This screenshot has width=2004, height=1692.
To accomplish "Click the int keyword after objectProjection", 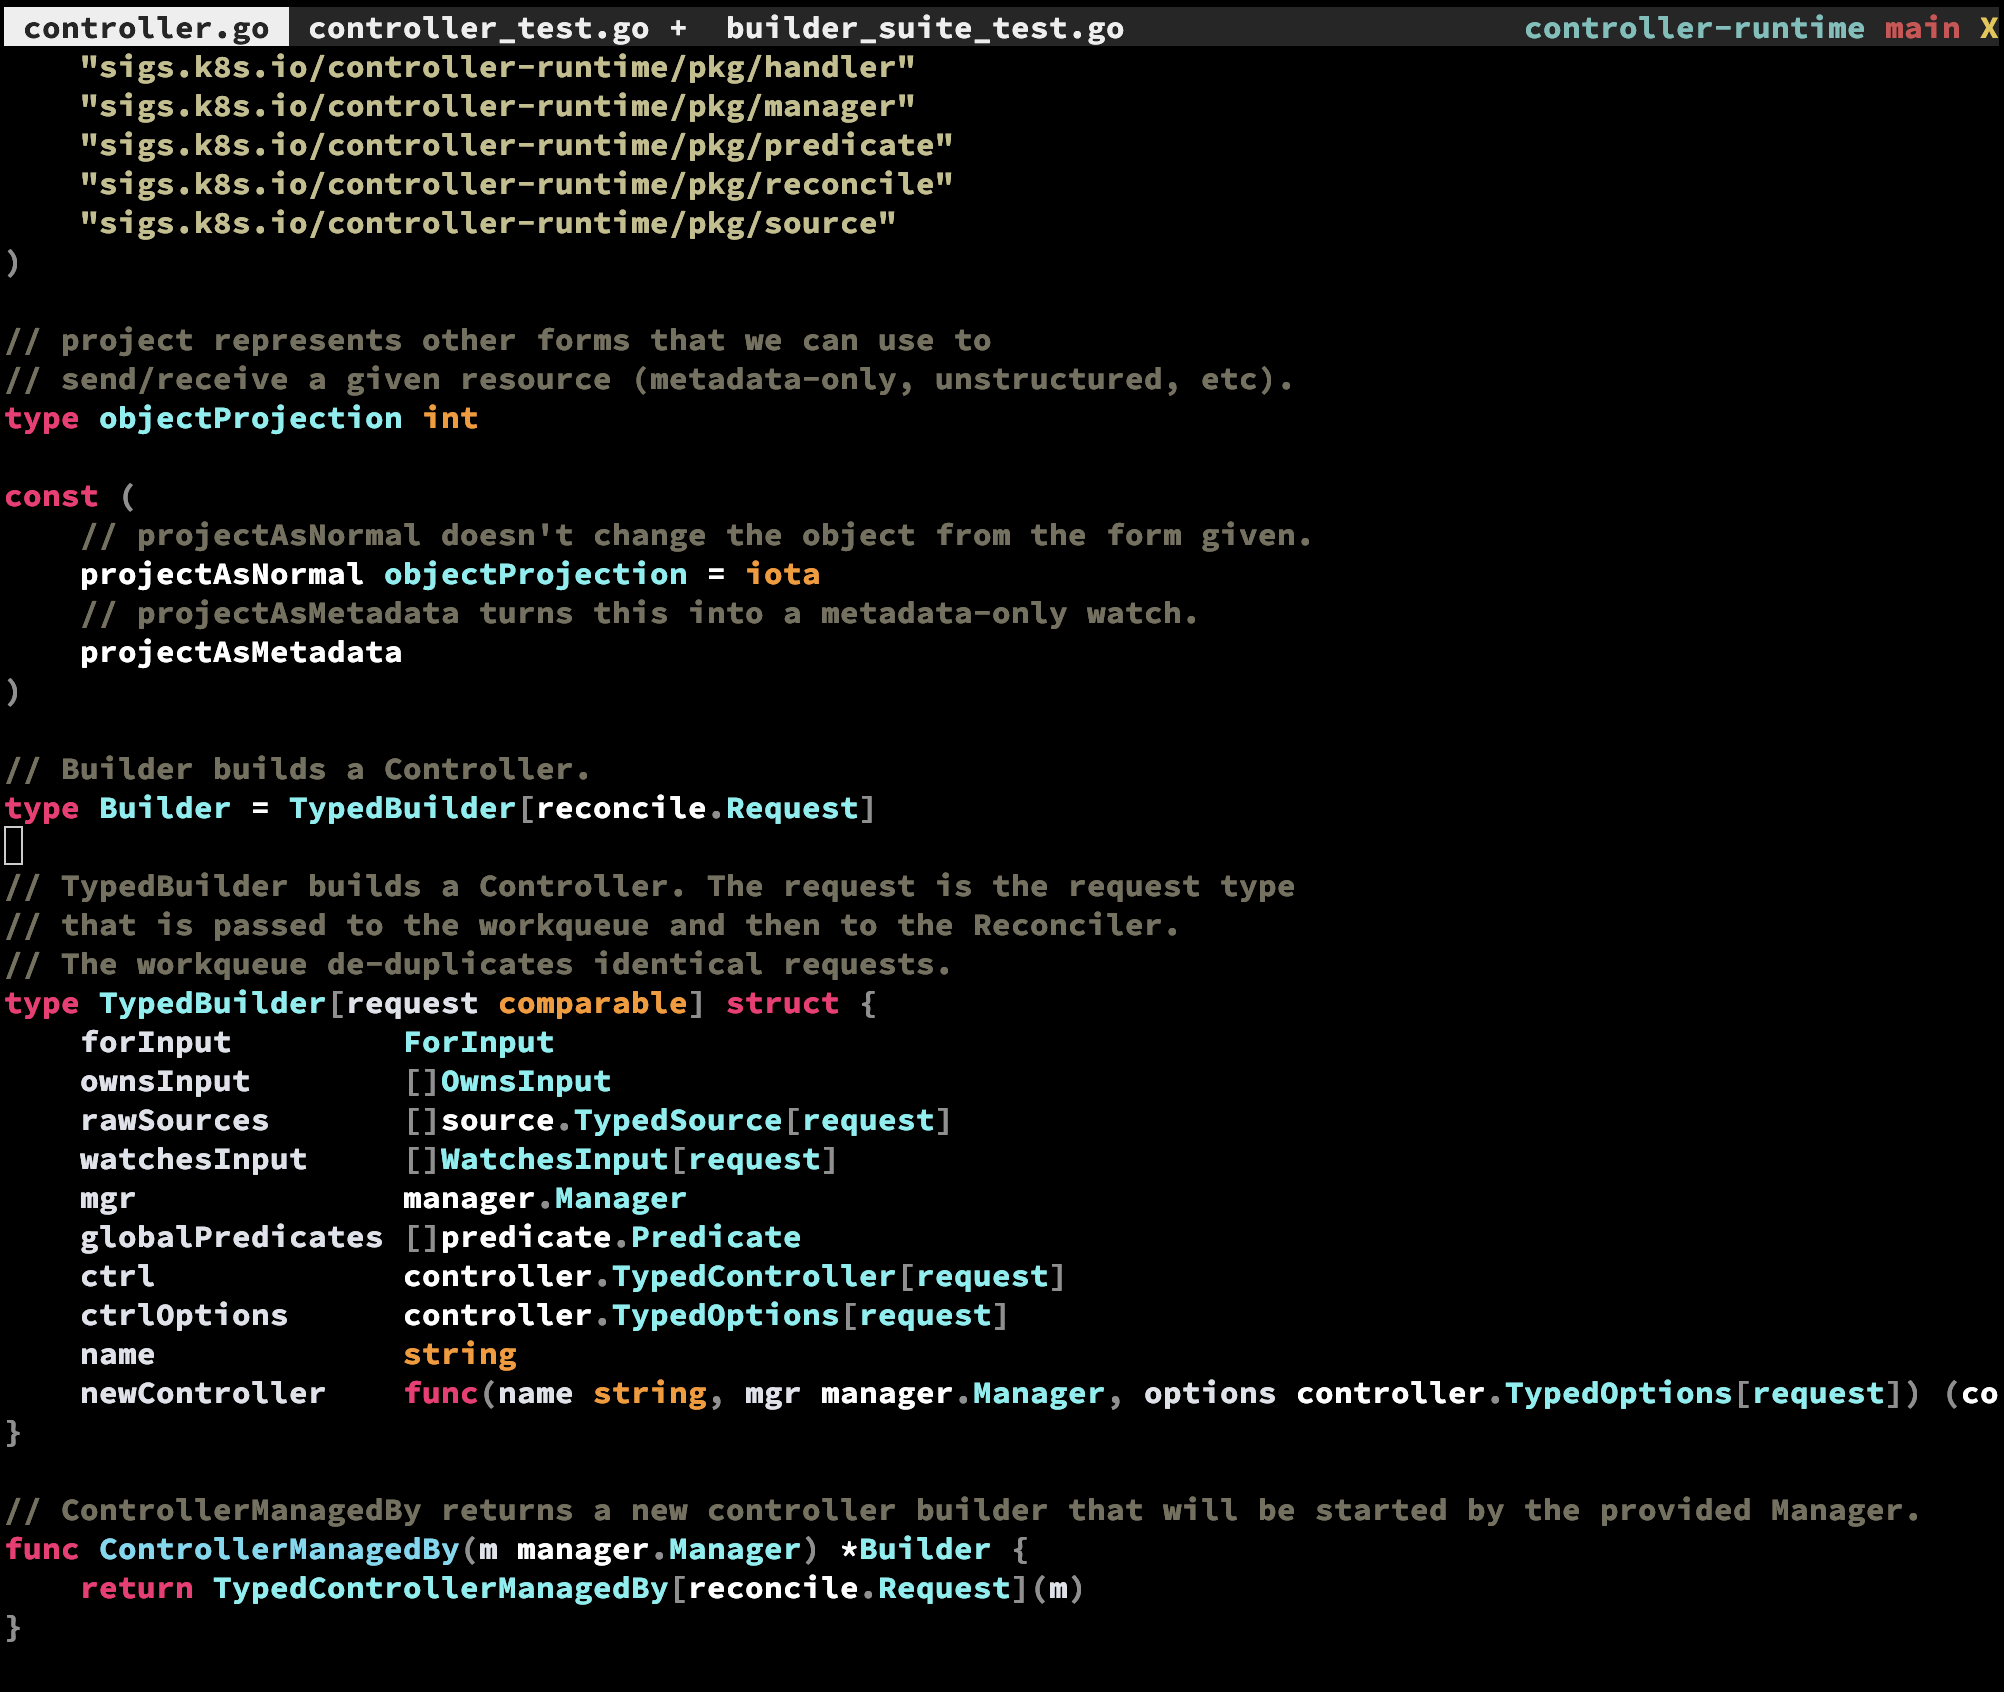I will coord(450,418).
